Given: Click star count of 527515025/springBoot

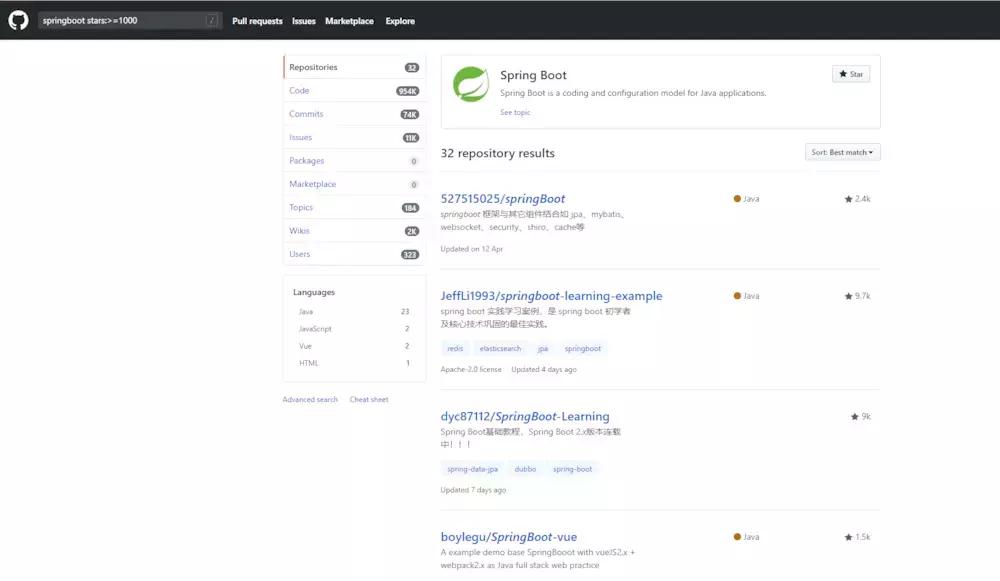Looking at the screenshot, I should (x=858, y=199).
